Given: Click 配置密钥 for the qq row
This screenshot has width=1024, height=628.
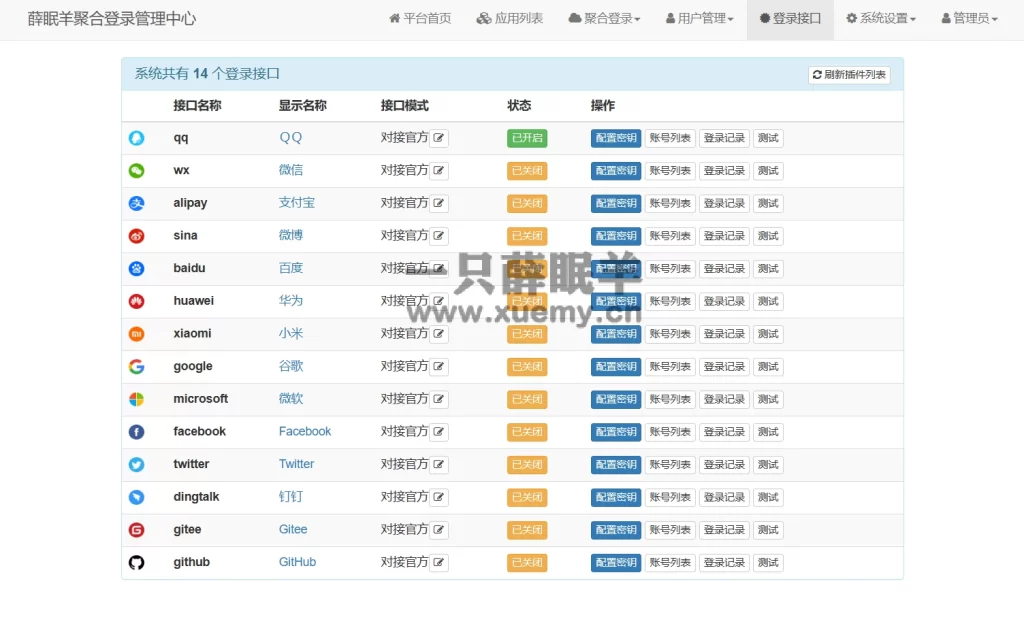Looking at the screenshot, I should coord(616,138).
